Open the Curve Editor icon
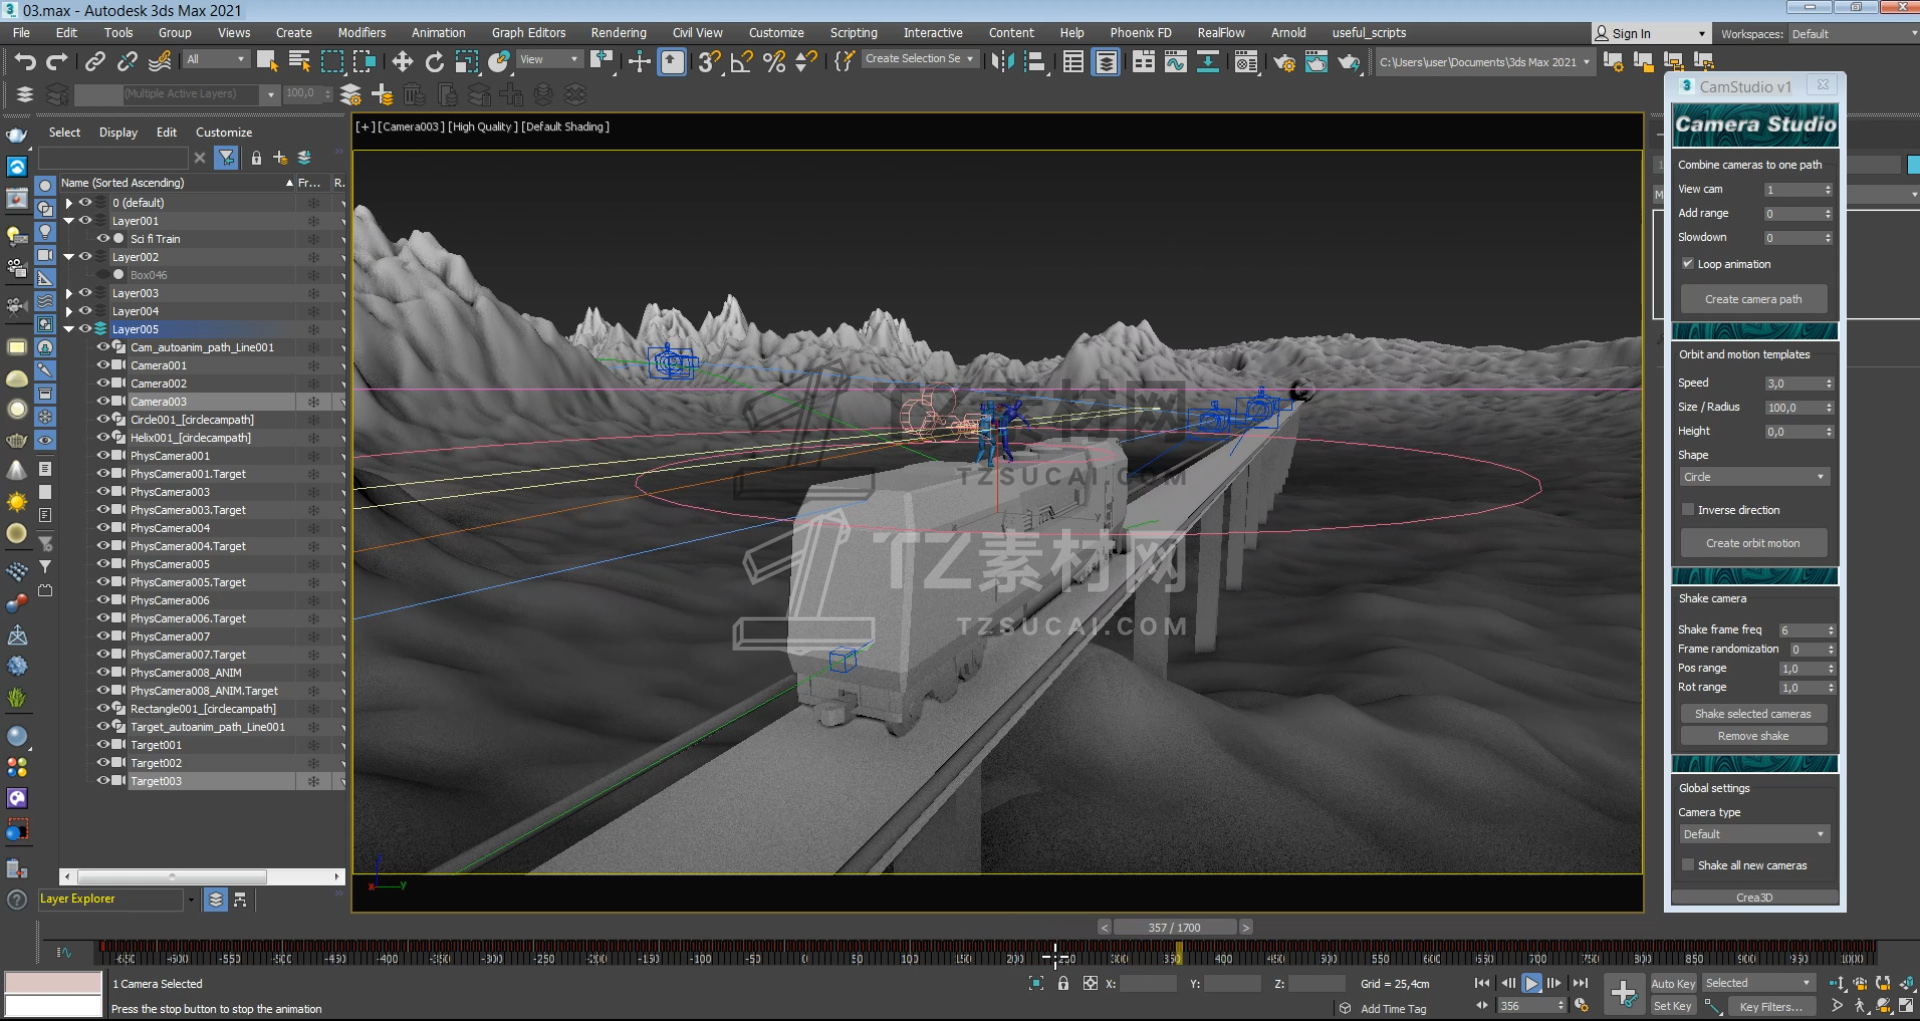Image resolution: width=1920 pixels, height=1021 pixels. tap(1176, 62)
